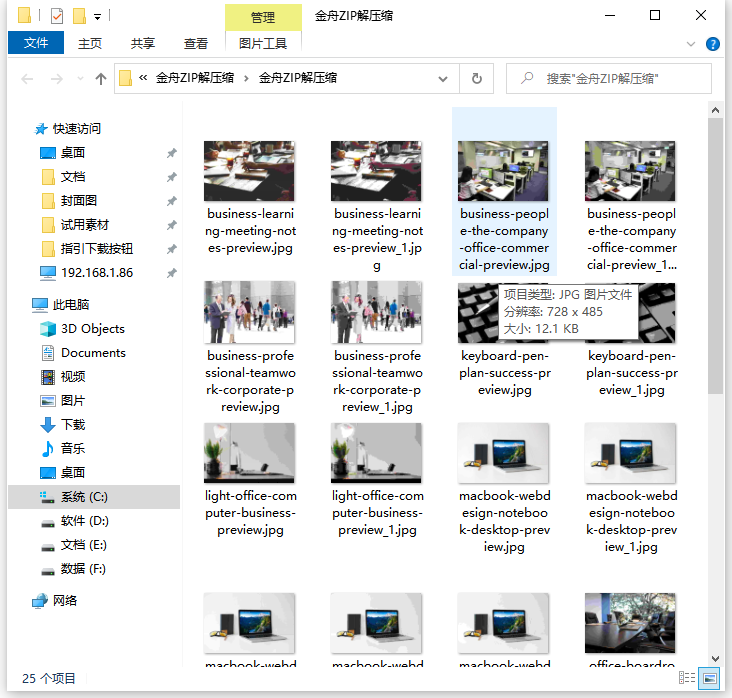
Task: Open the recent locations dropdown arrow
Action: 80,78
